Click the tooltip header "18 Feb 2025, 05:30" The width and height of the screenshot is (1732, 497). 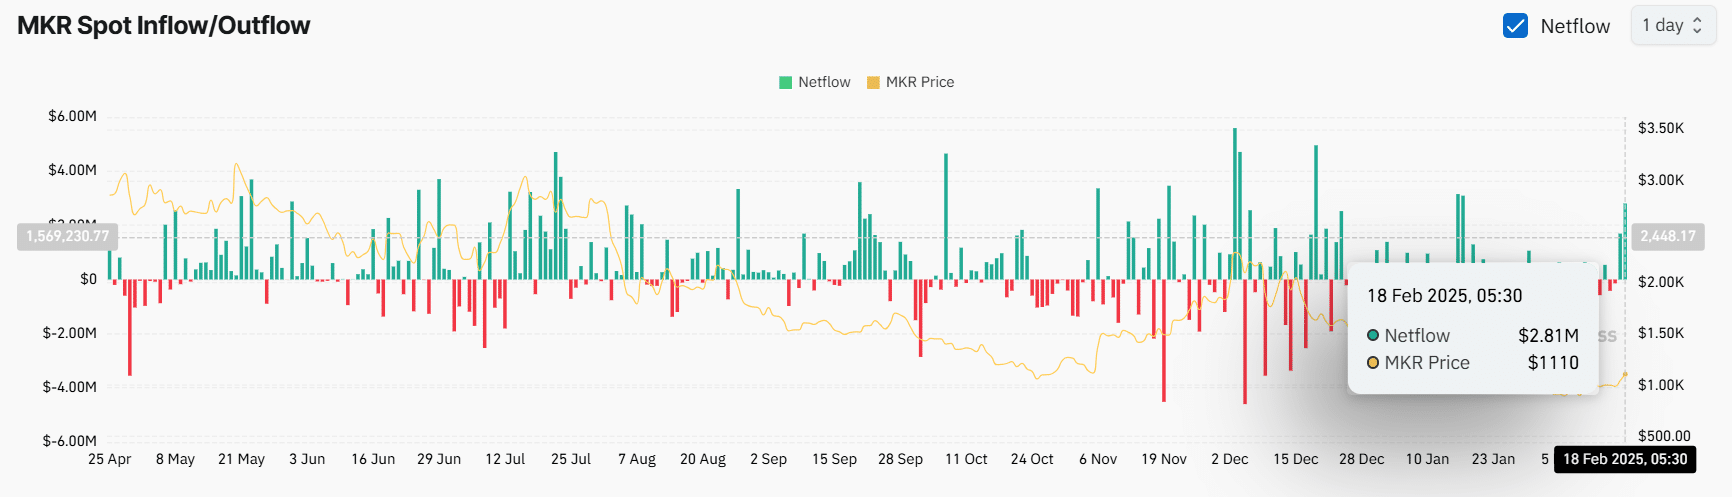click(x=1444, y=296)
